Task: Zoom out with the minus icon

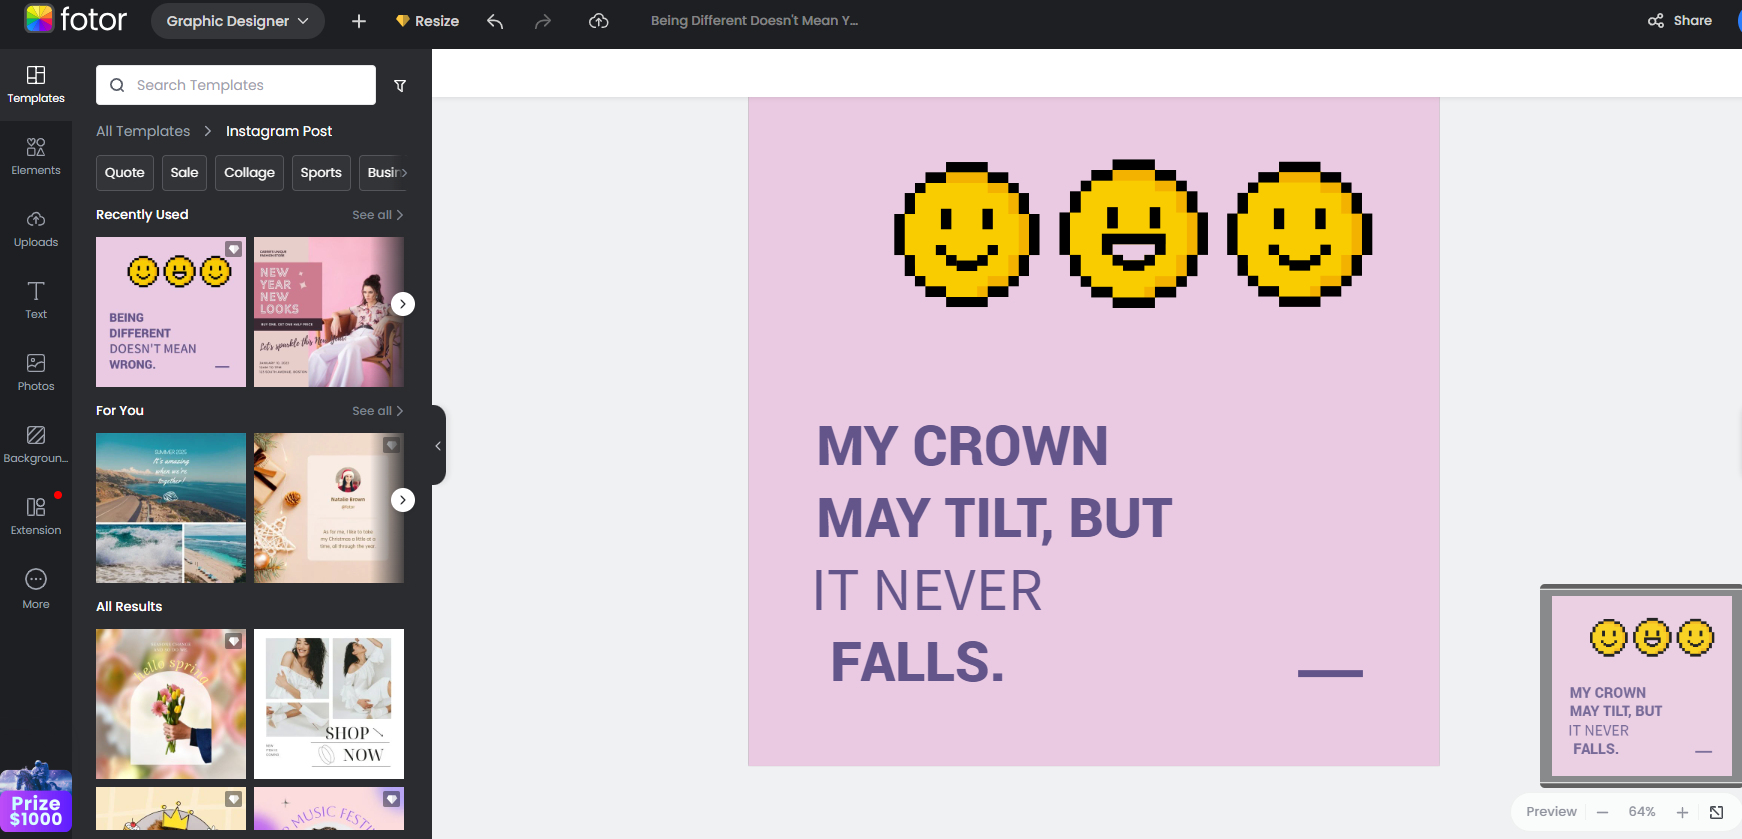Action: [x=1602, y=812]
